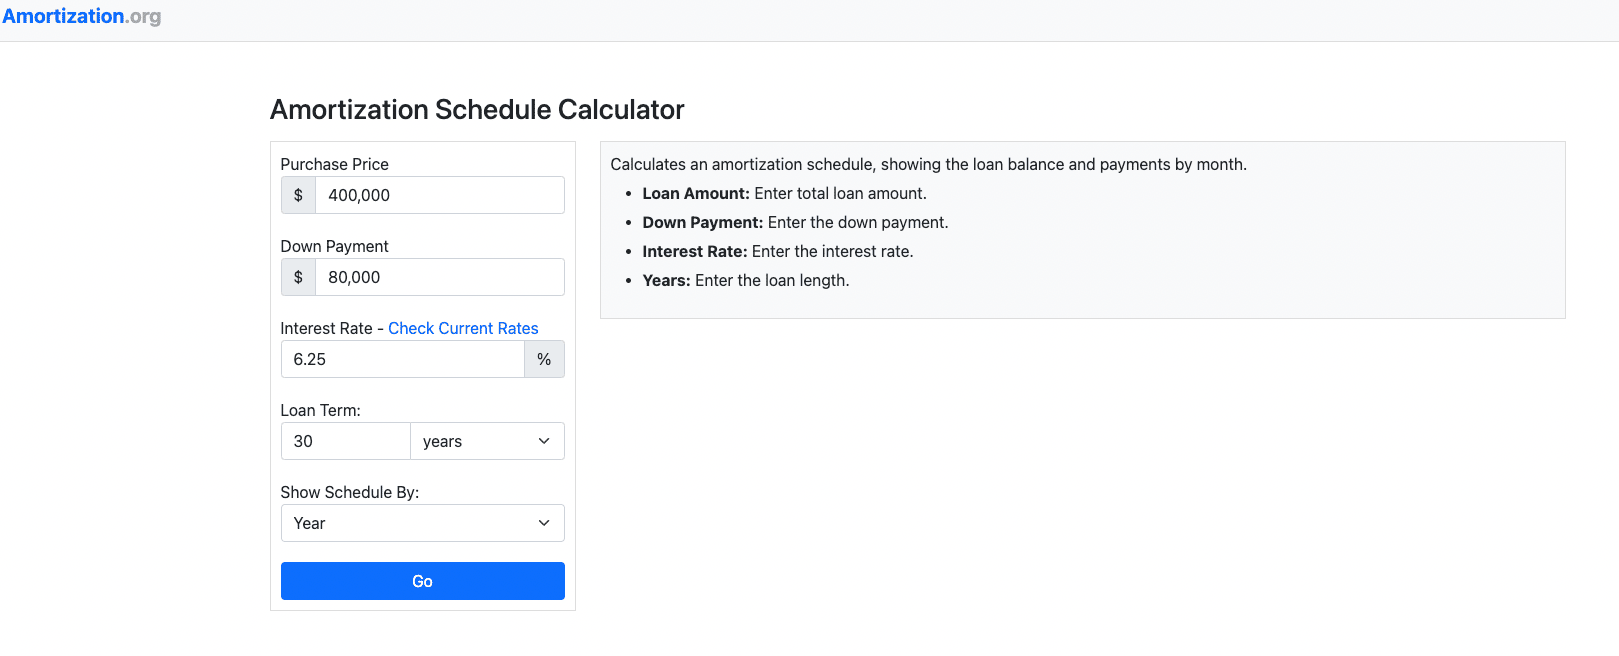Focus the Purchase Price field showing 400,000

click(440, 195)
